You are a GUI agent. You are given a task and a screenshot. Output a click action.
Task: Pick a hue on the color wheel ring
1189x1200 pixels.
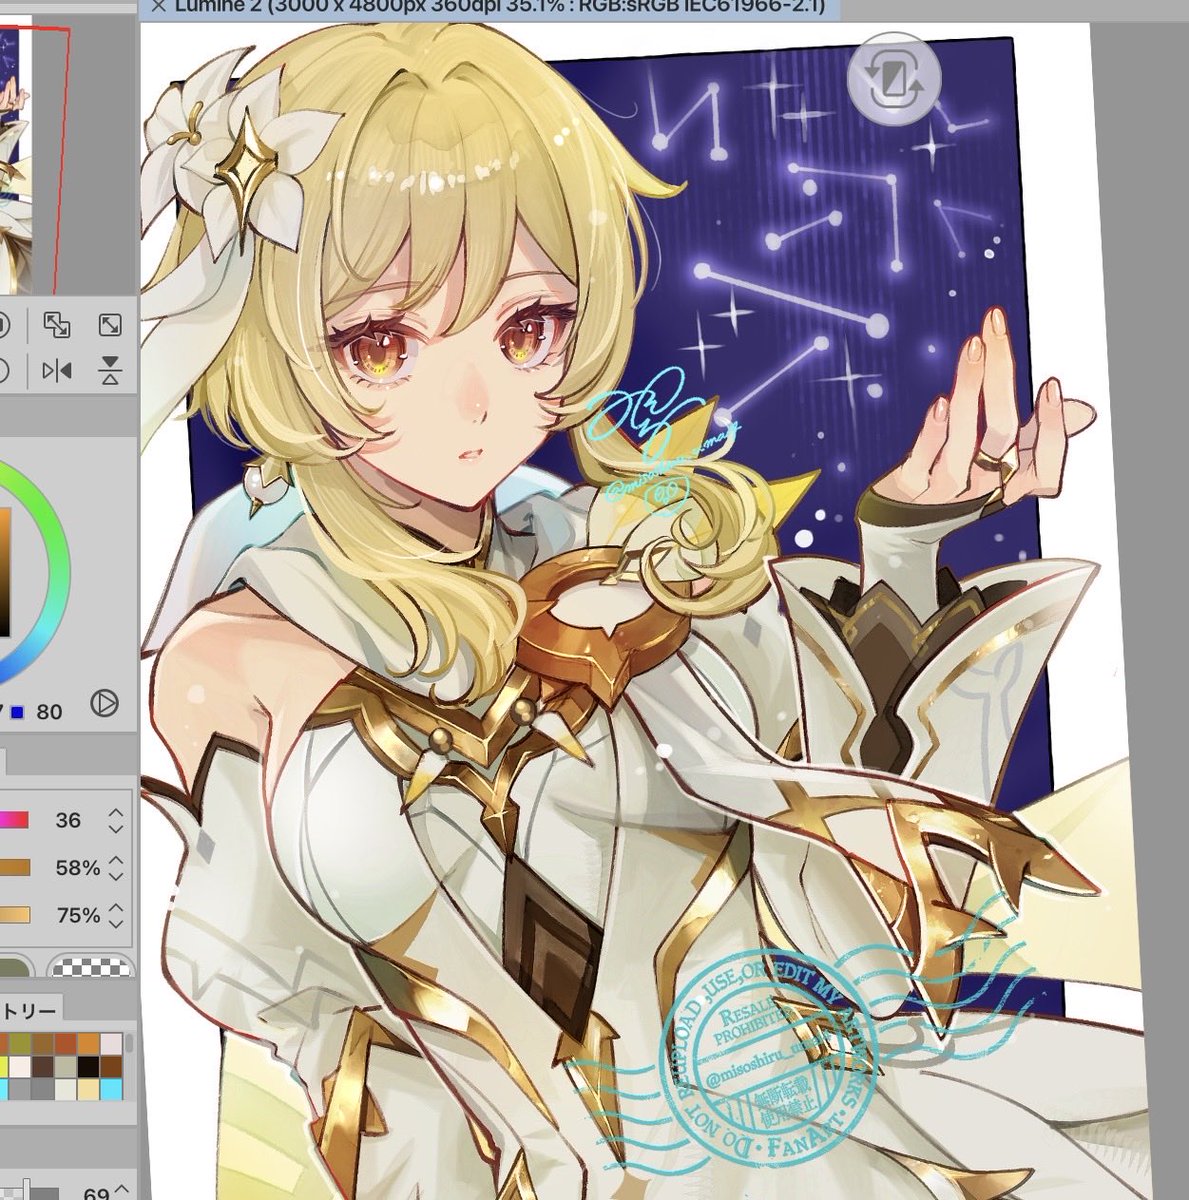coord(60,572)
